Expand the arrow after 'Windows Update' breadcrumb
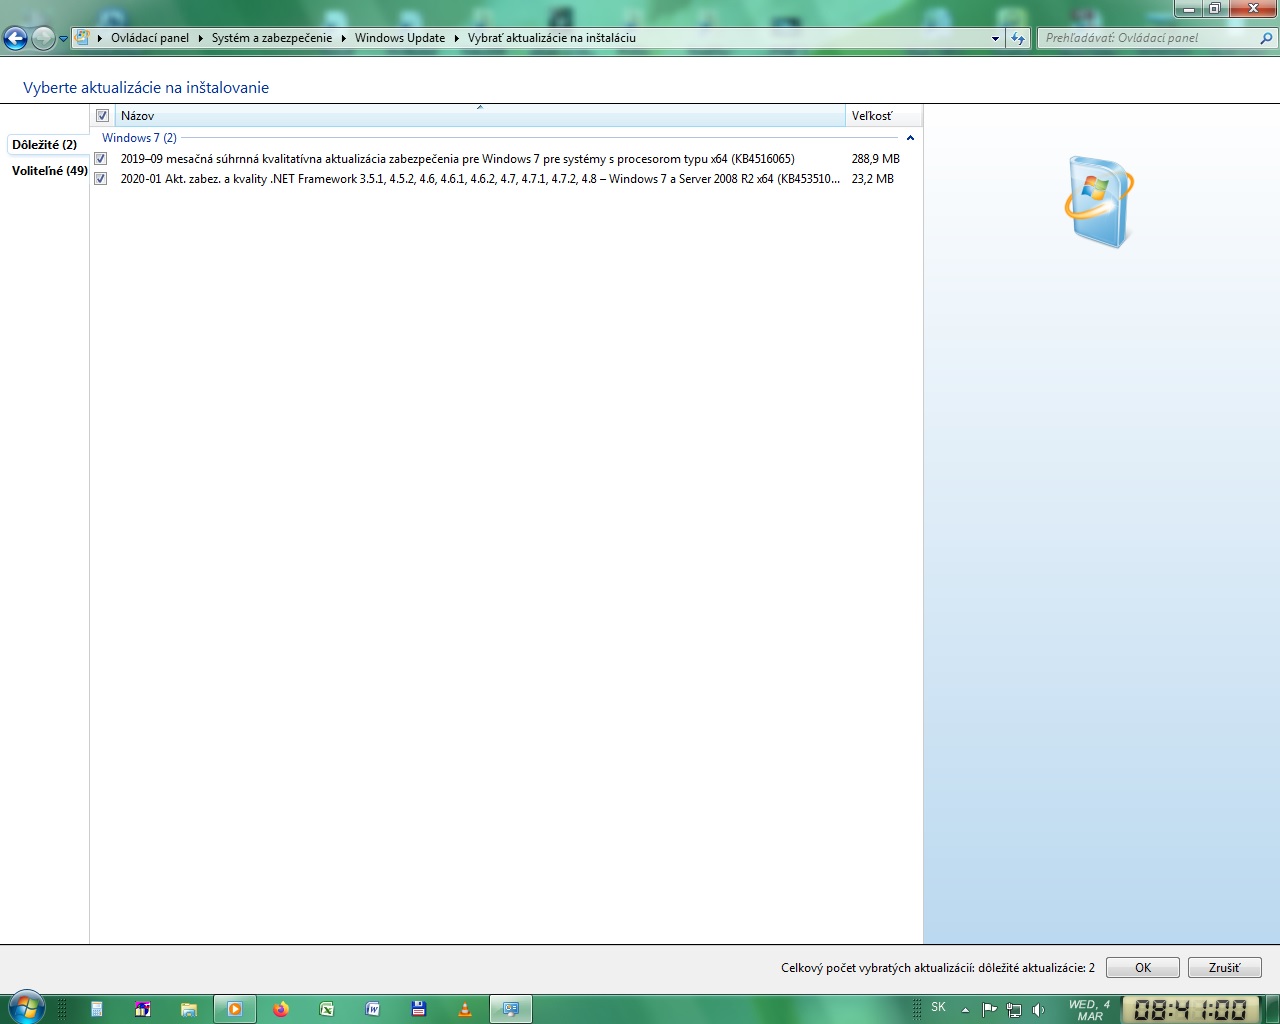This screenshot has height=1024, width=1280. 456,38
